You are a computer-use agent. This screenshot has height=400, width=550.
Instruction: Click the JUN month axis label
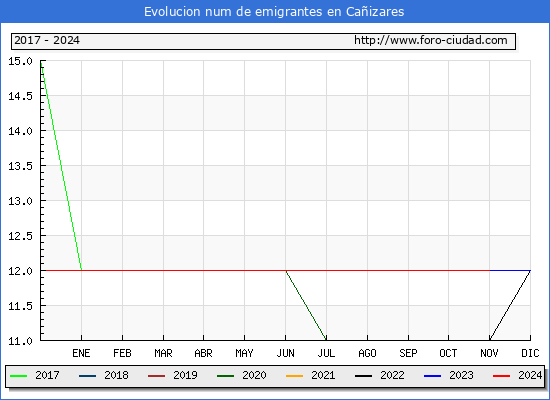tap(286, 353)
